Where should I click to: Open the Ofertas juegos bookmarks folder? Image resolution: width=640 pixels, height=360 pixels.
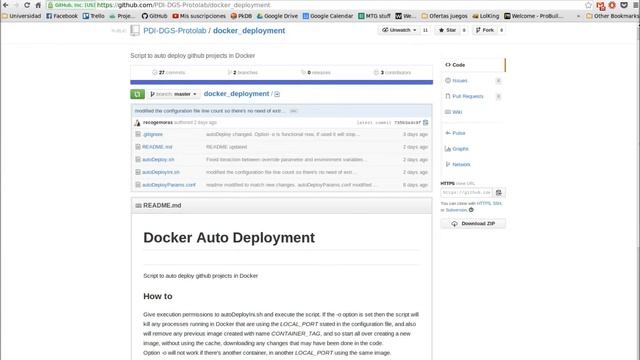444,16
